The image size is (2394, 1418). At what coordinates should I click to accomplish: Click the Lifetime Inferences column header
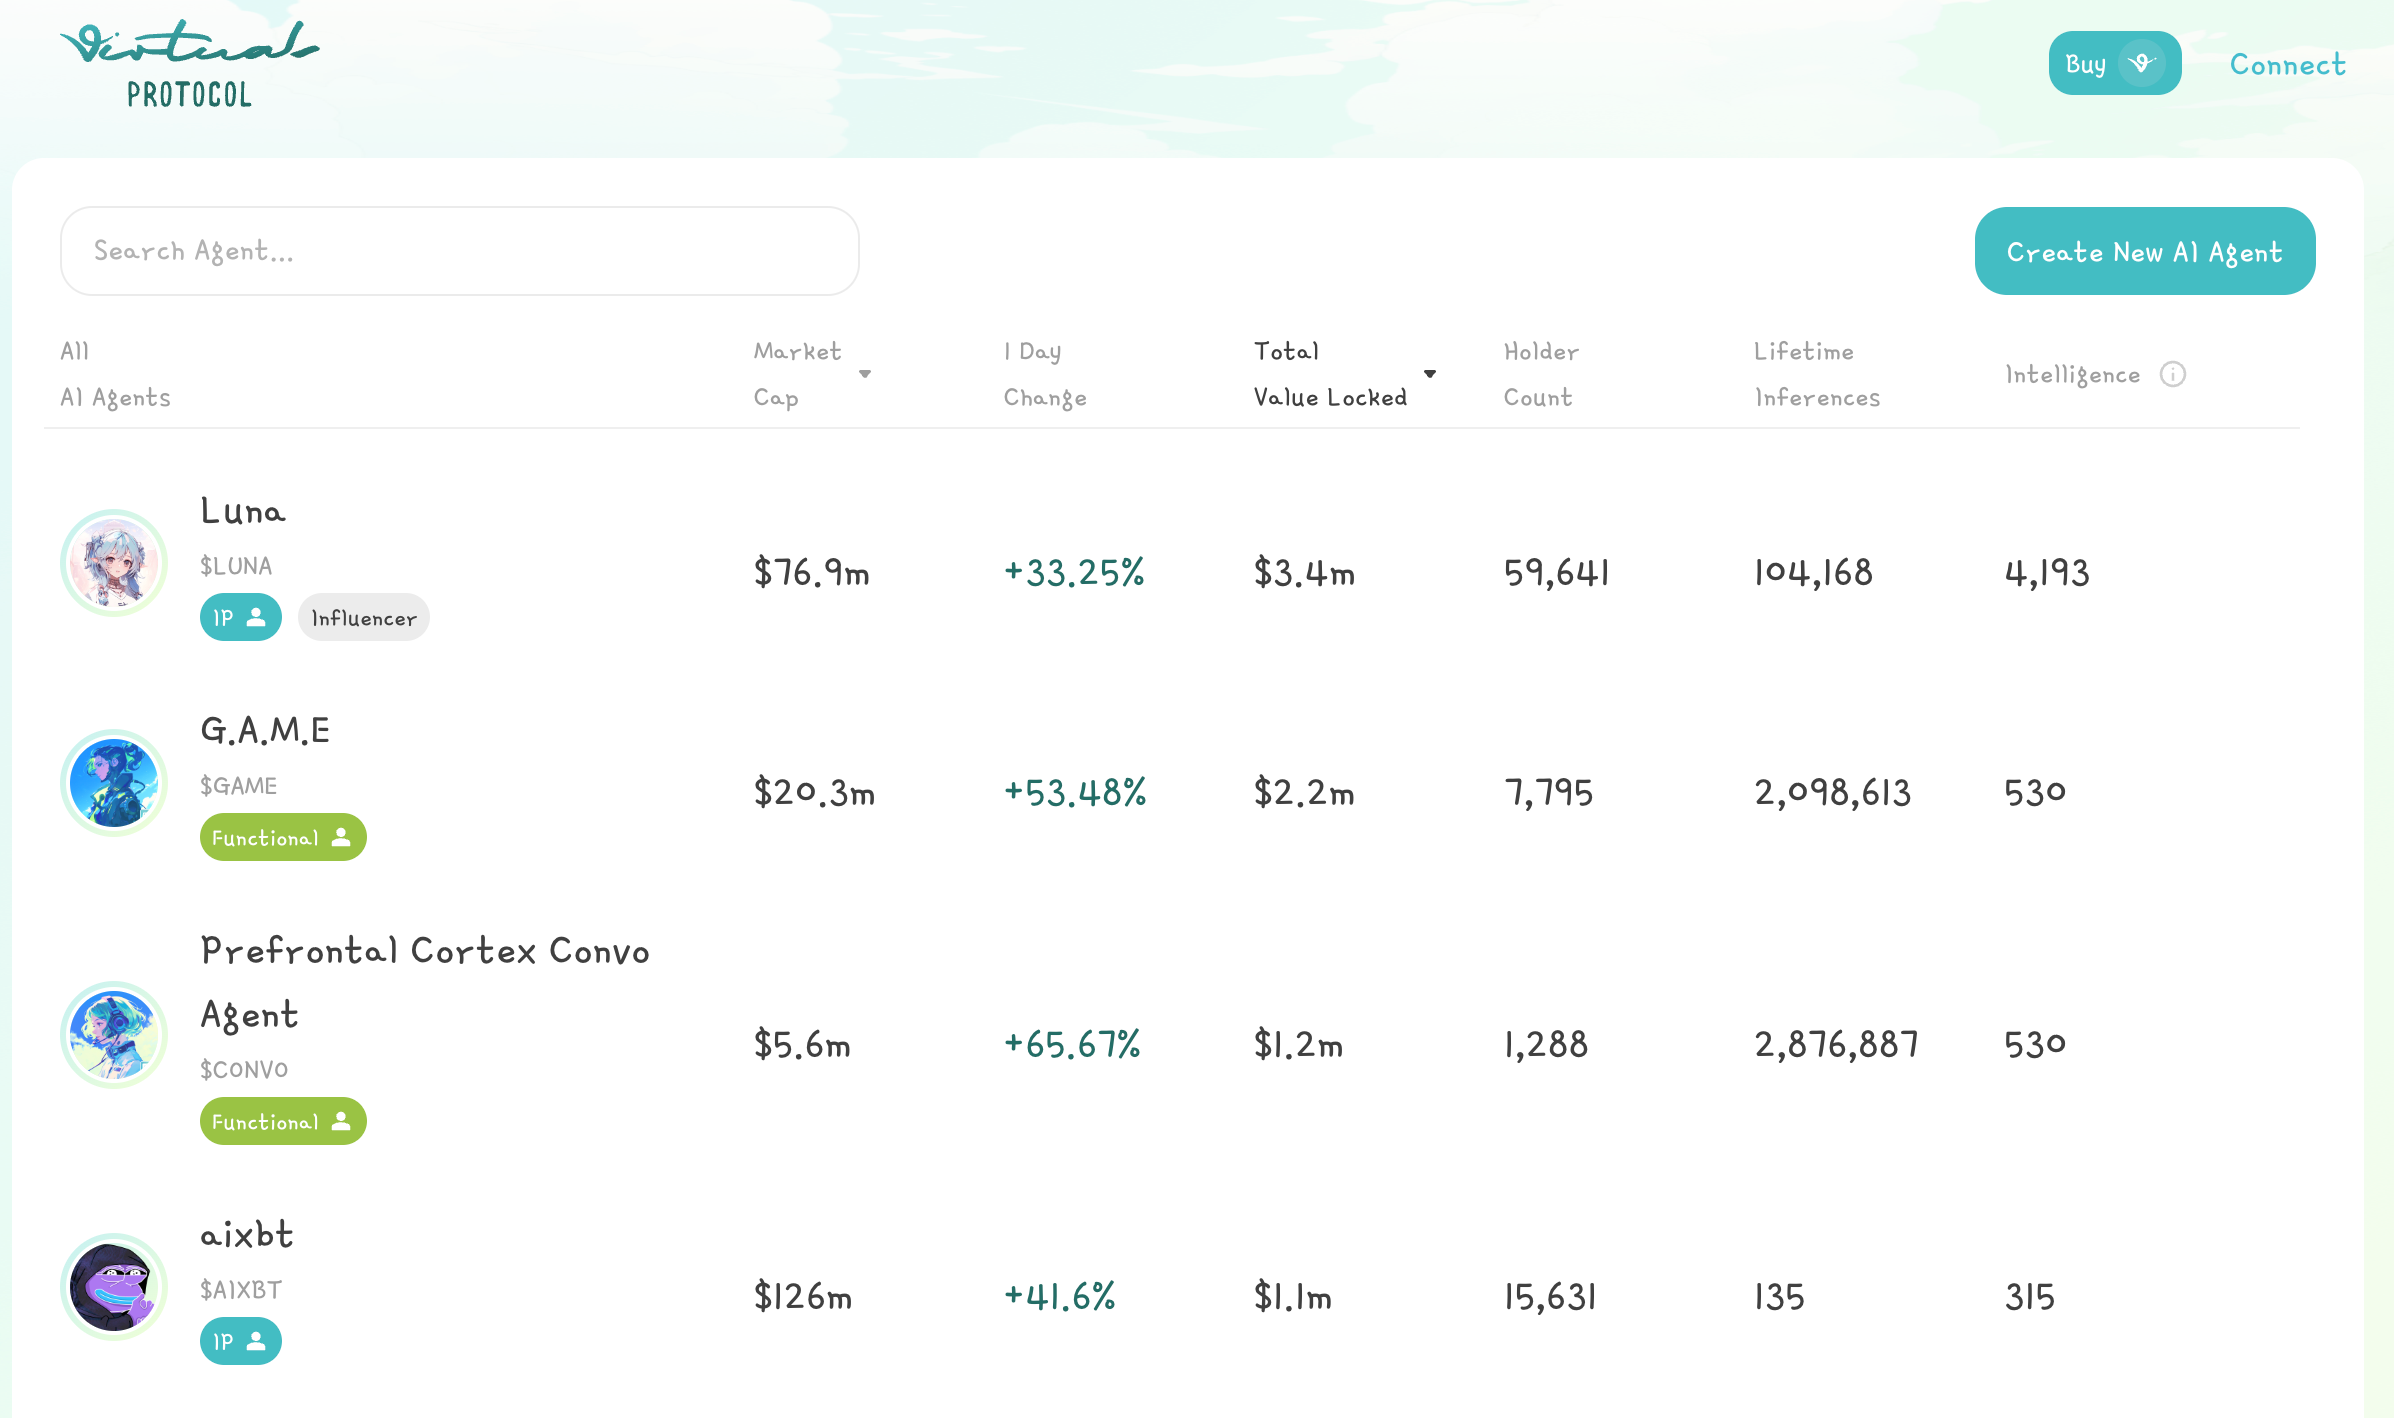point(1817,374)
